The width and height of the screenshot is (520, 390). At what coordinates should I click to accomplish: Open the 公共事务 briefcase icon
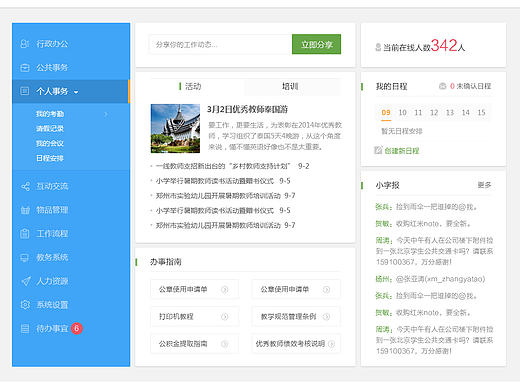point(25,68)
